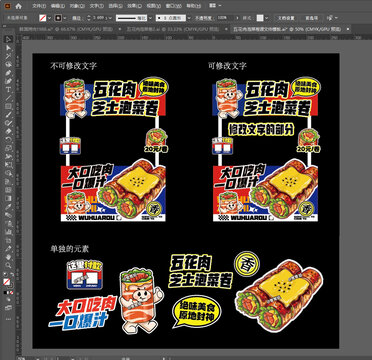Select the Blend tool
This screenshot has height=360, width=372.
click(8, 215)
